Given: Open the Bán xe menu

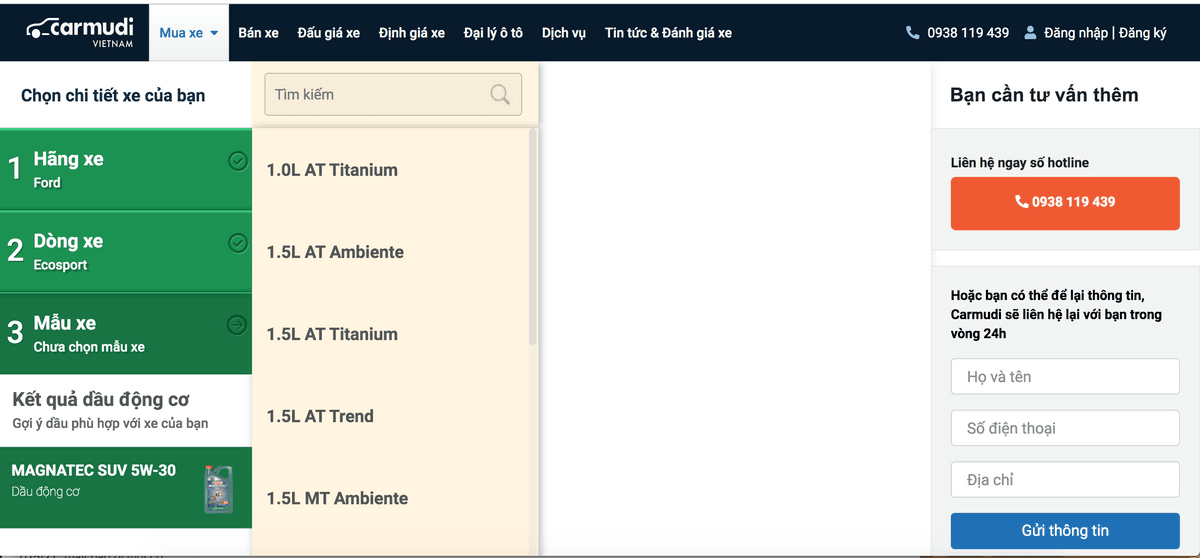Looking at the screenshot, I should [x=258, y=33].
